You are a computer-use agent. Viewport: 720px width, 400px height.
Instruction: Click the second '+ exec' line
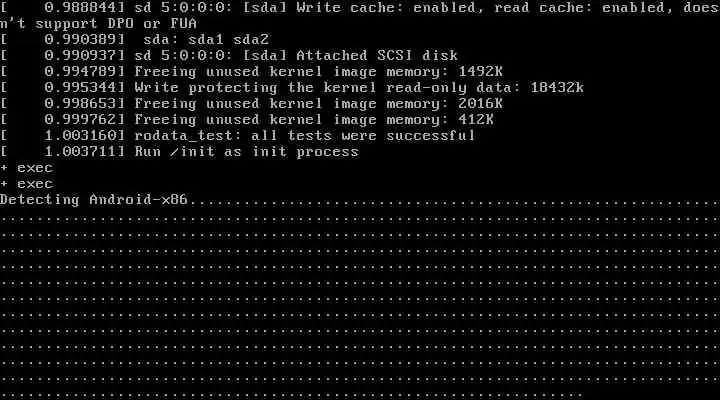click(27, 184)
